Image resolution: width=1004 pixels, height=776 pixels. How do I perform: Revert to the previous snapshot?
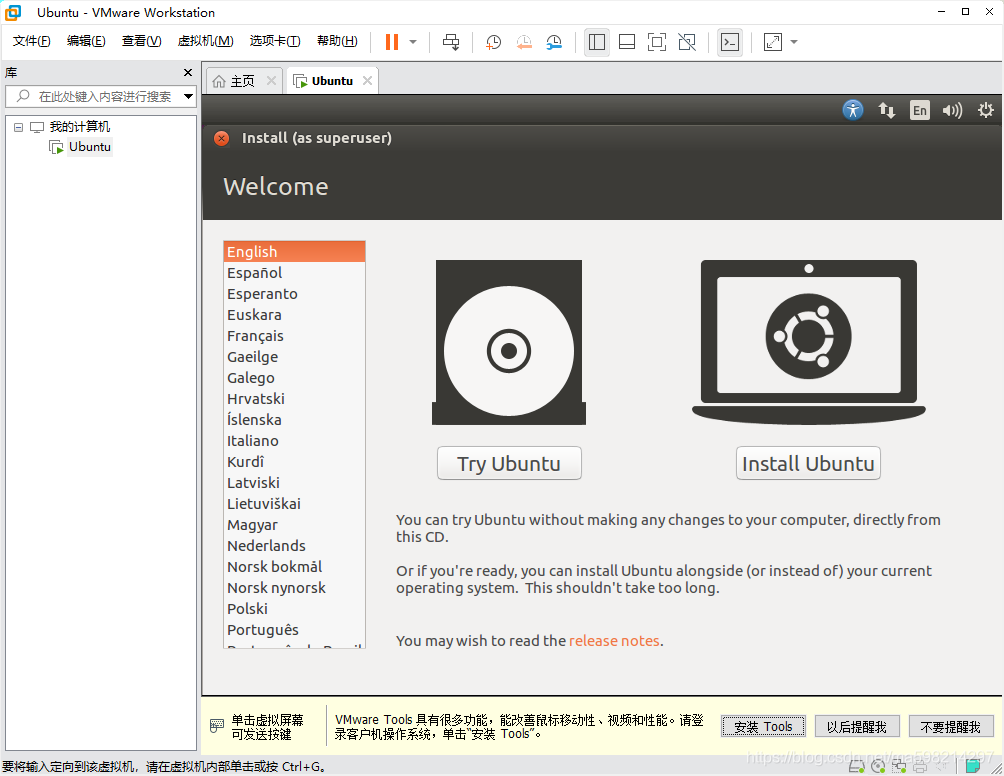point(524,42)
